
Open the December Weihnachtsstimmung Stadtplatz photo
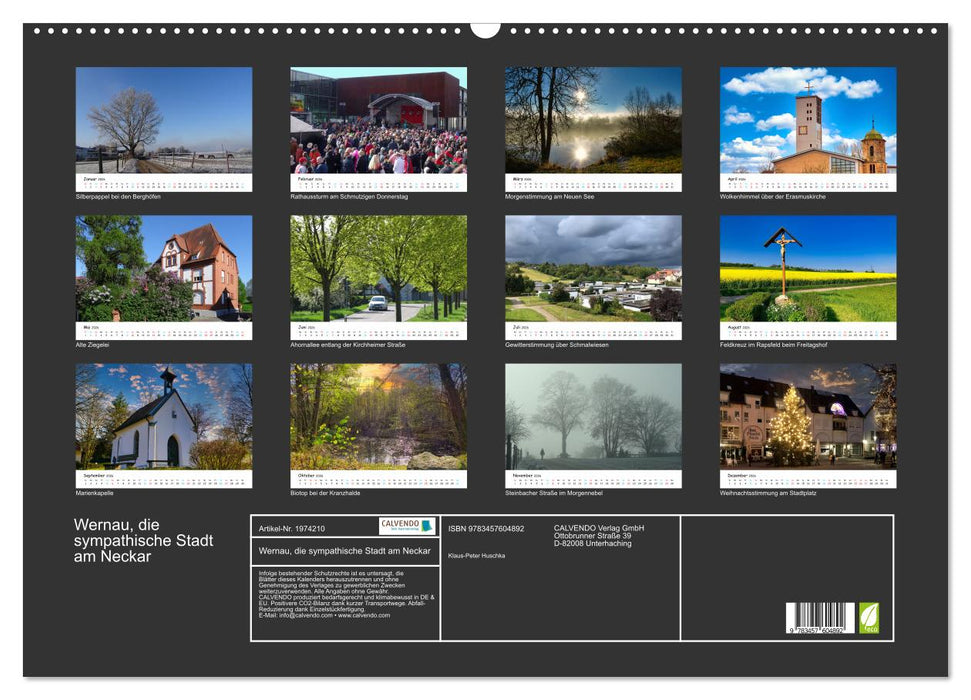pos(806,420)
